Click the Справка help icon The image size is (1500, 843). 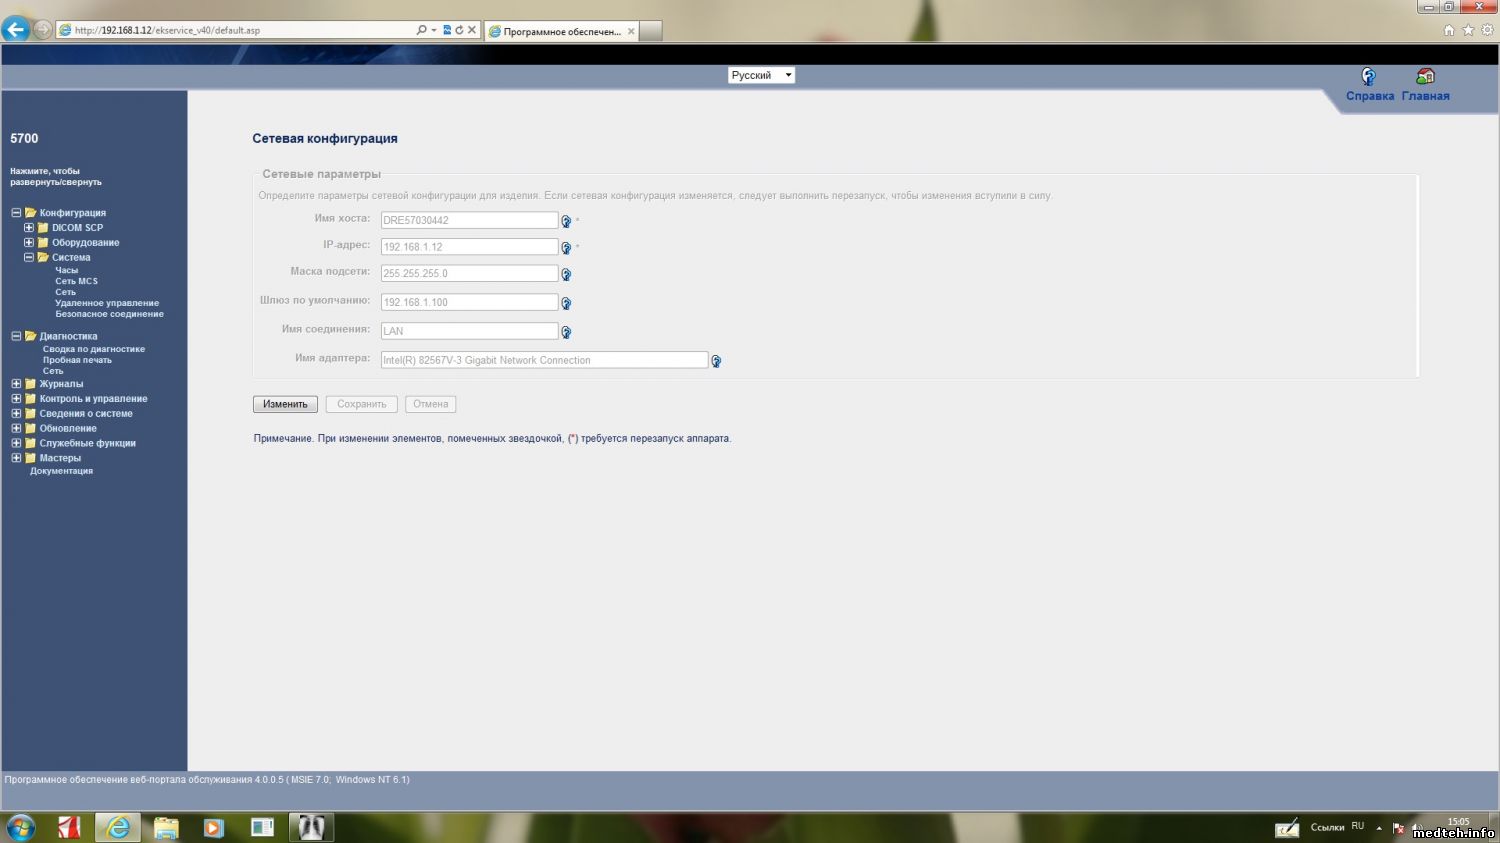pos(1368,77)
